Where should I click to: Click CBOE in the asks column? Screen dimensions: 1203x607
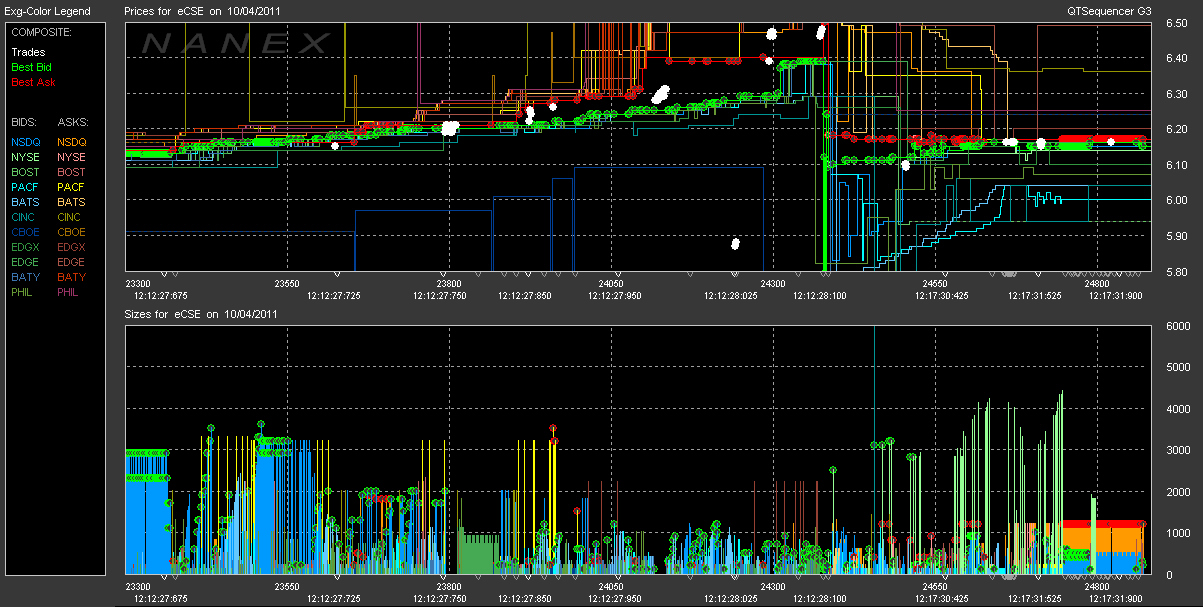[x=72, y=232]
